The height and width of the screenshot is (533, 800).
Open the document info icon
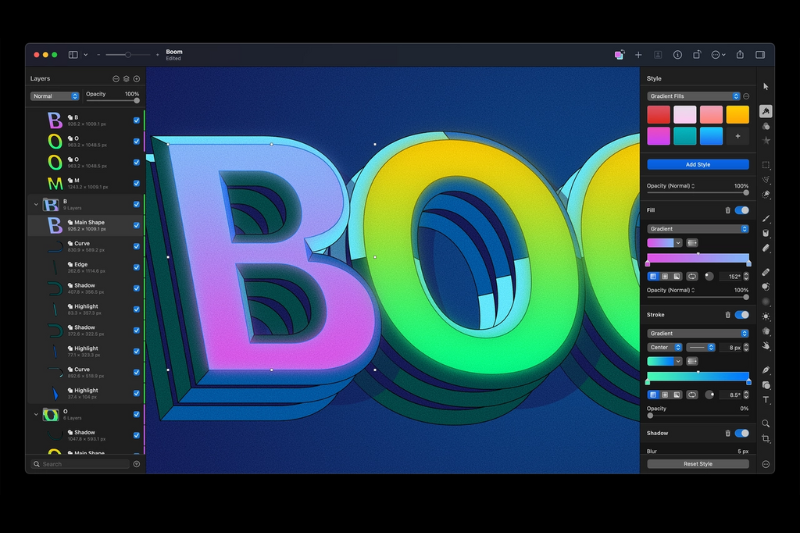click(677, 55)
